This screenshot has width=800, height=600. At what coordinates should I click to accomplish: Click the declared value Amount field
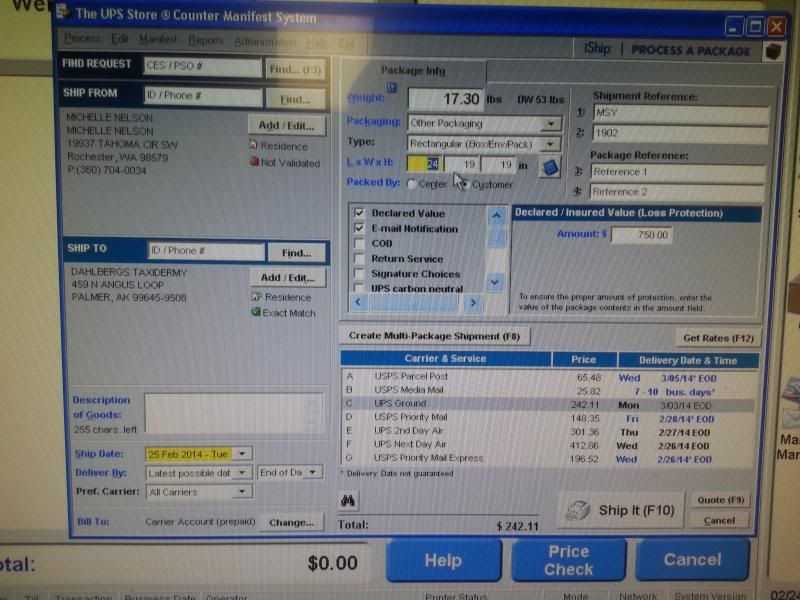pos(641,235)
